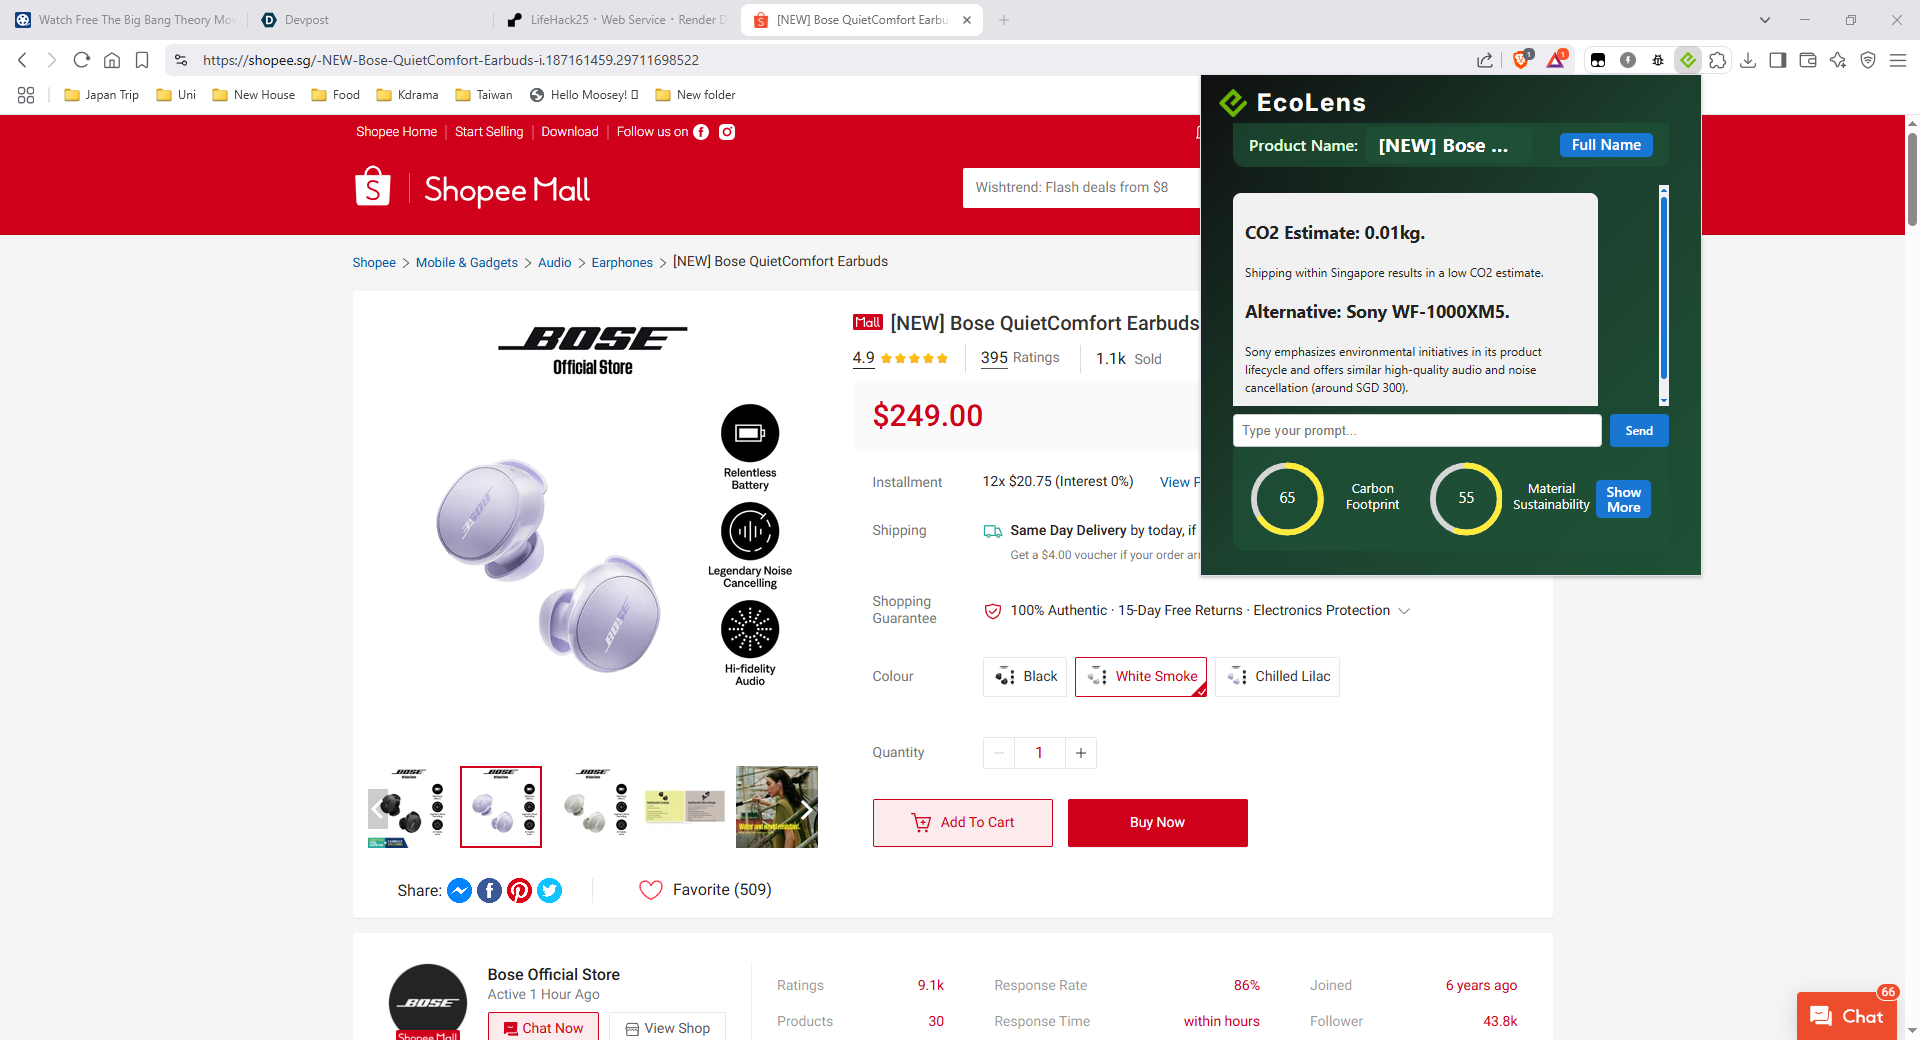The width and height of the screenshot is (1920, 1040).
Task: Switch to Big Bang Theory tab
Action: (125, 20)
